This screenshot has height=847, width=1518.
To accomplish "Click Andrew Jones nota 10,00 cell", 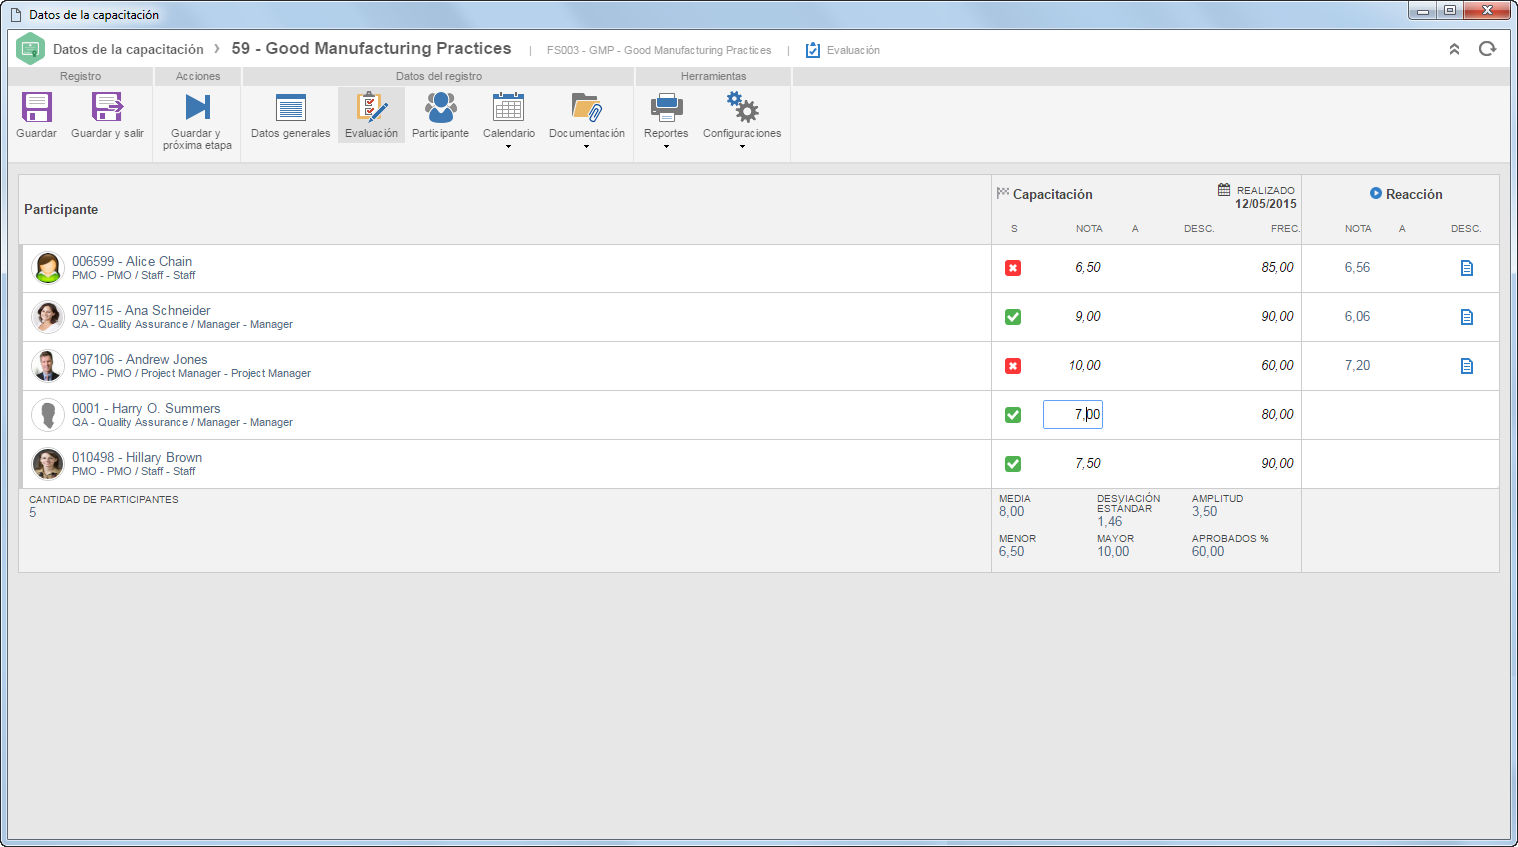I will coord(1085,366).
